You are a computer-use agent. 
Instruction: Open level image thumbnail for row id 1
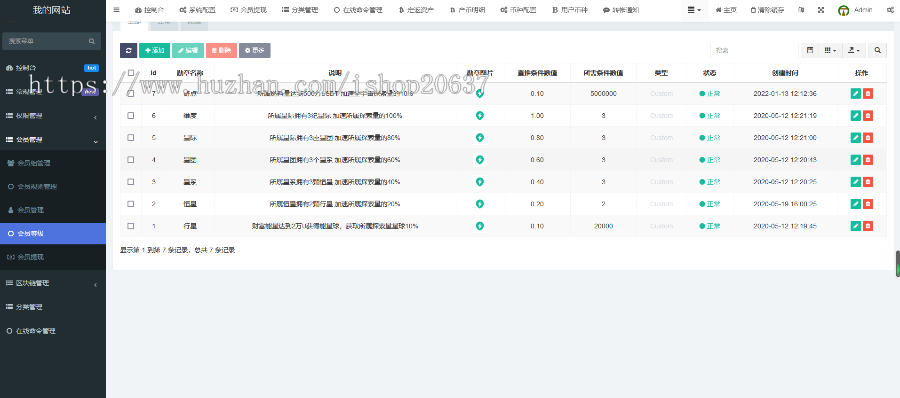pyautogui.click(x=480, y=226)
